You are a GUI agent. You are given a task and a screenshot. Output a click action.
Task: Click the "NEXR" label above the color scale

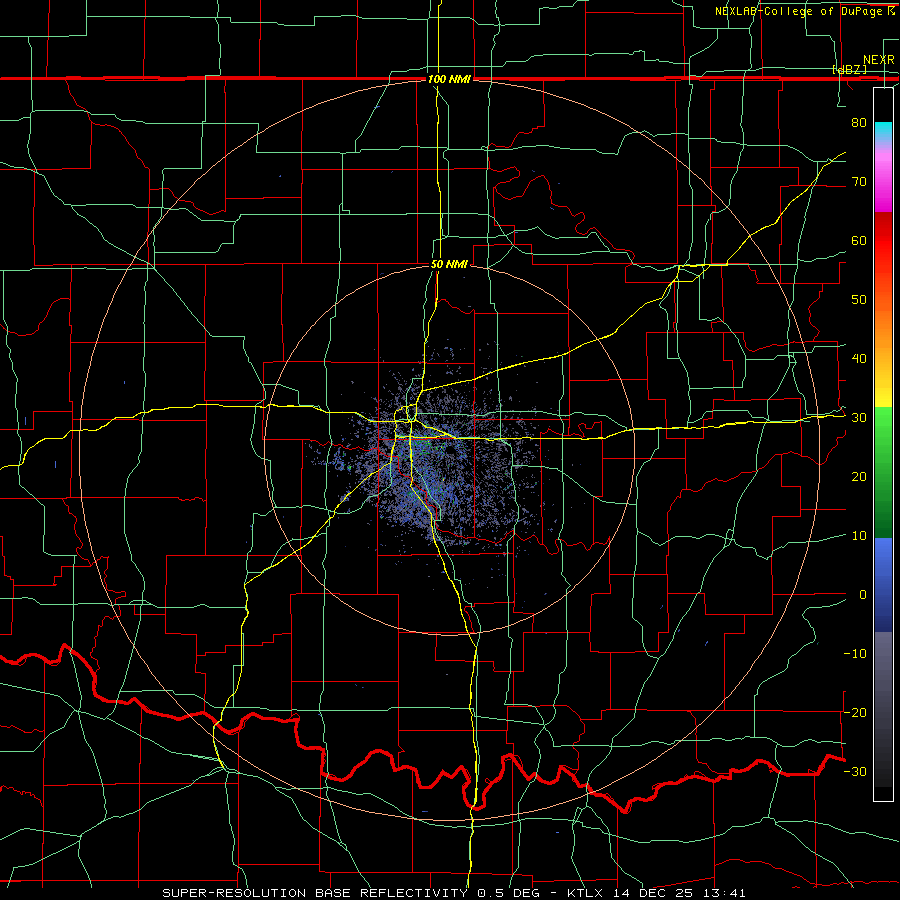[x=879, y=60]
